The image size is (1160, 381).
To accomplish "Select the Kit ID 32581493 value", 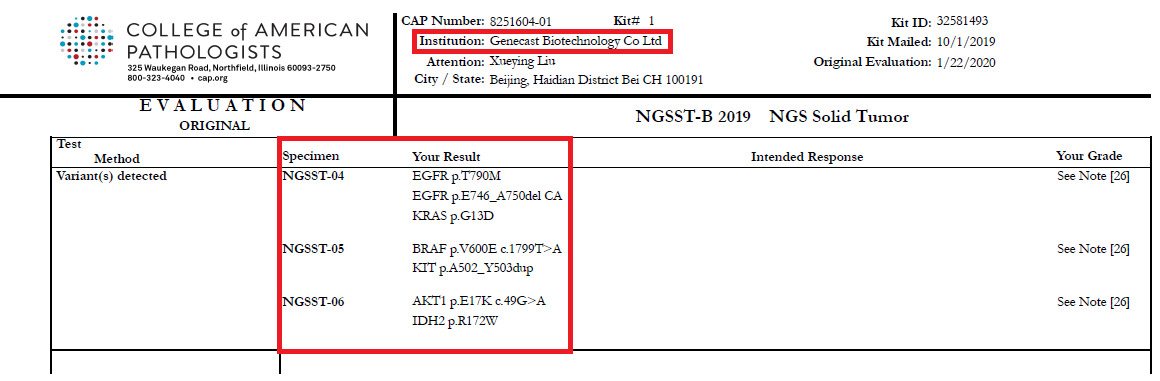I will coord(962,21).
